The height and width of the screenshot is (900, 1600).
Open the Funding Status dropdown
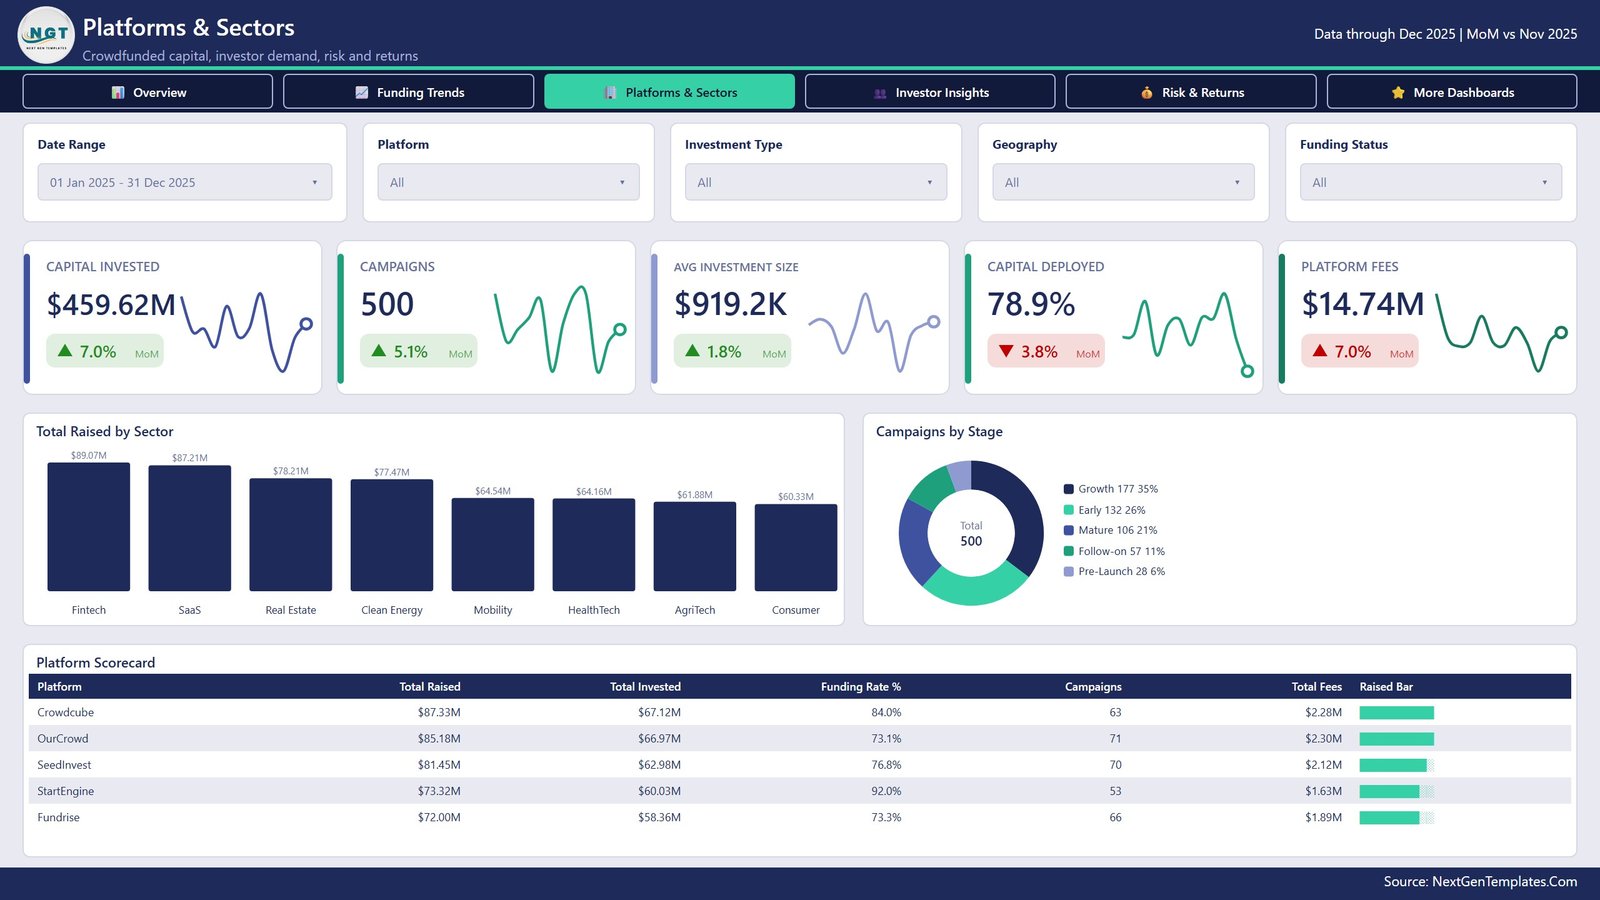click(x=1431, y=182)
